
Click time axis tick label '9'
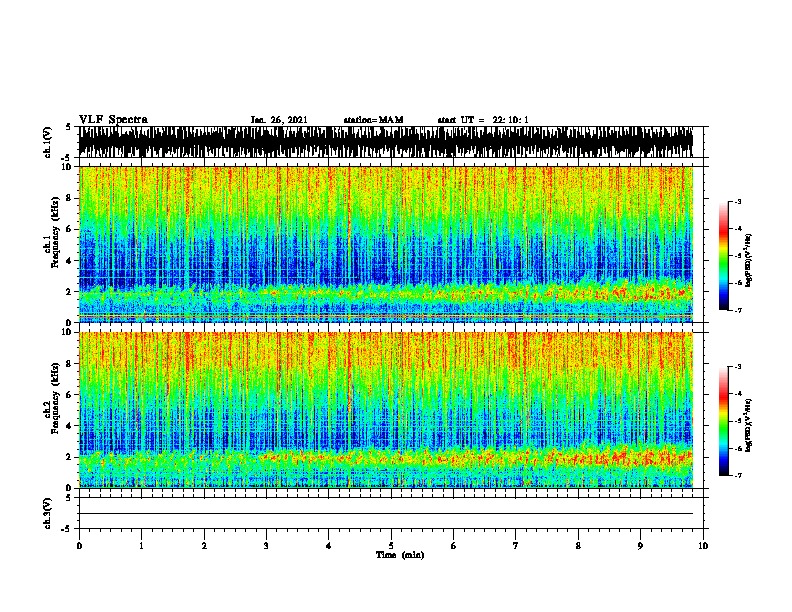click(x=640, y=546)
